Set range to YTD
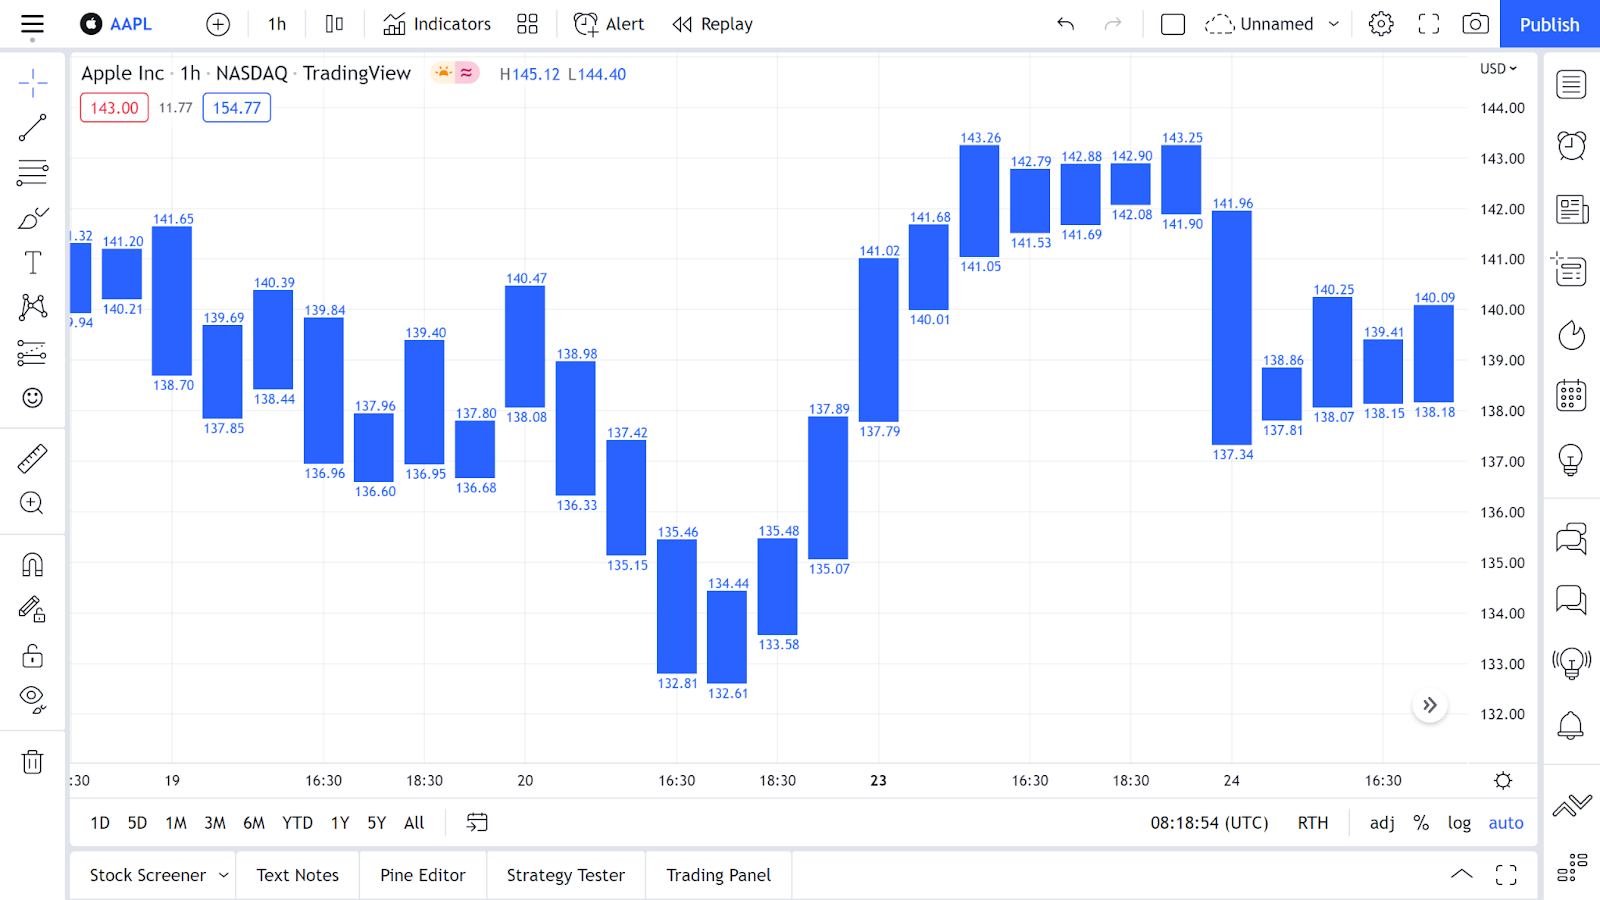 pos(297,823)
